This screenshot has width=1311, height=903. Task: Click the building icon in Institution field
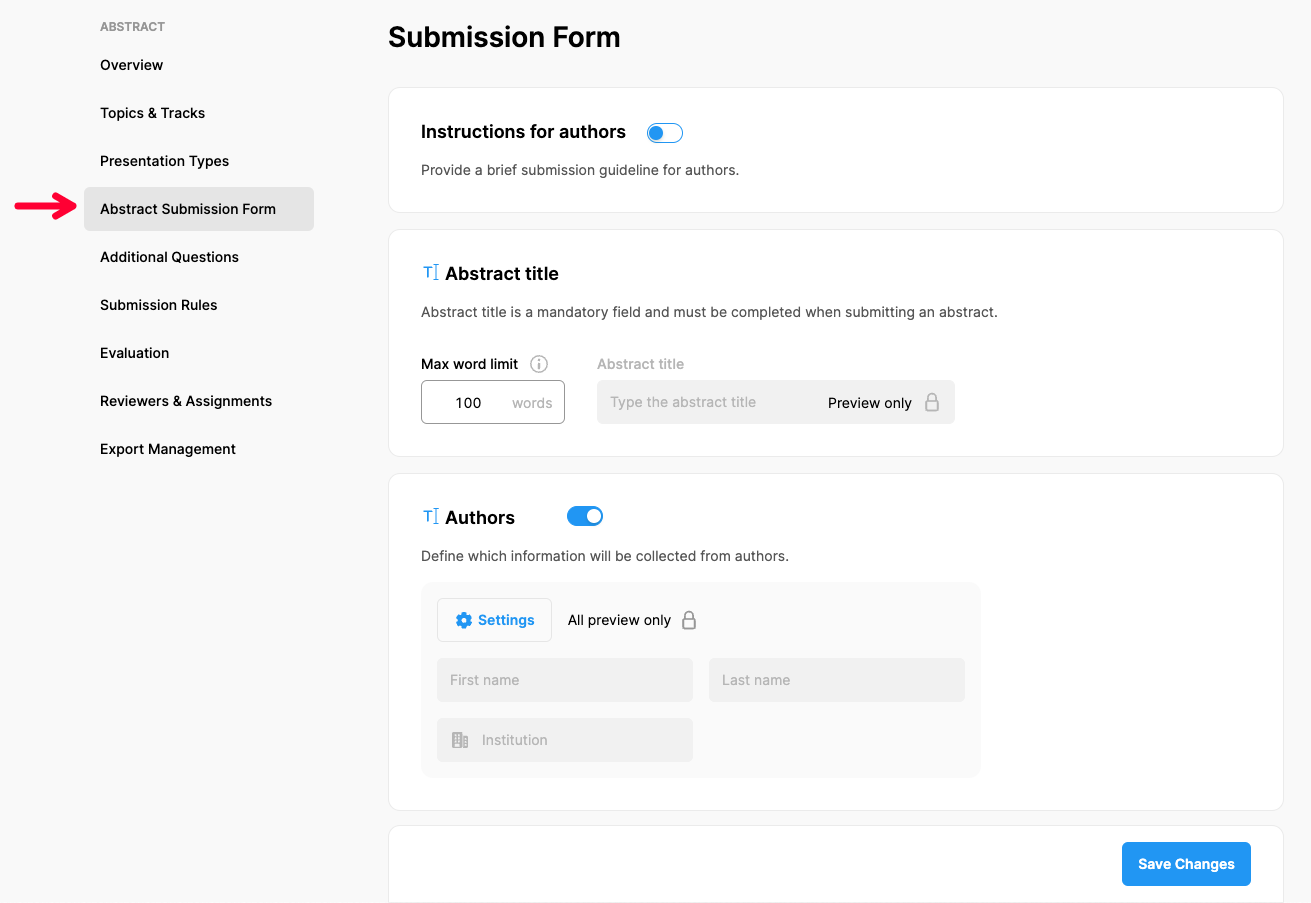[460, 740]
